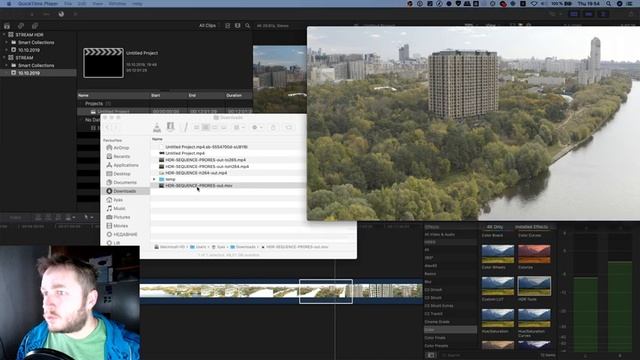Select All Video & Audio effects category
This screenshot has width=640, height=360.
(x=440, y=235)
